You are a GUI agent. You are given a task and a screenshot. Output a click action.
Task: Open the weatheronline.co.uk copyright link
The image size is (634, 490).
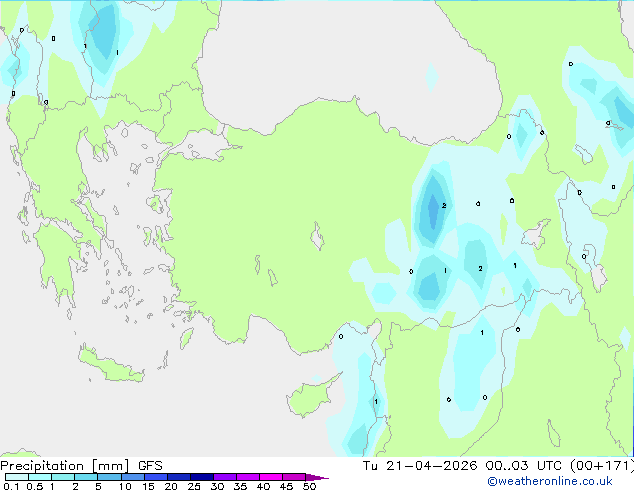pyautogui.click(x=550, y=481)
